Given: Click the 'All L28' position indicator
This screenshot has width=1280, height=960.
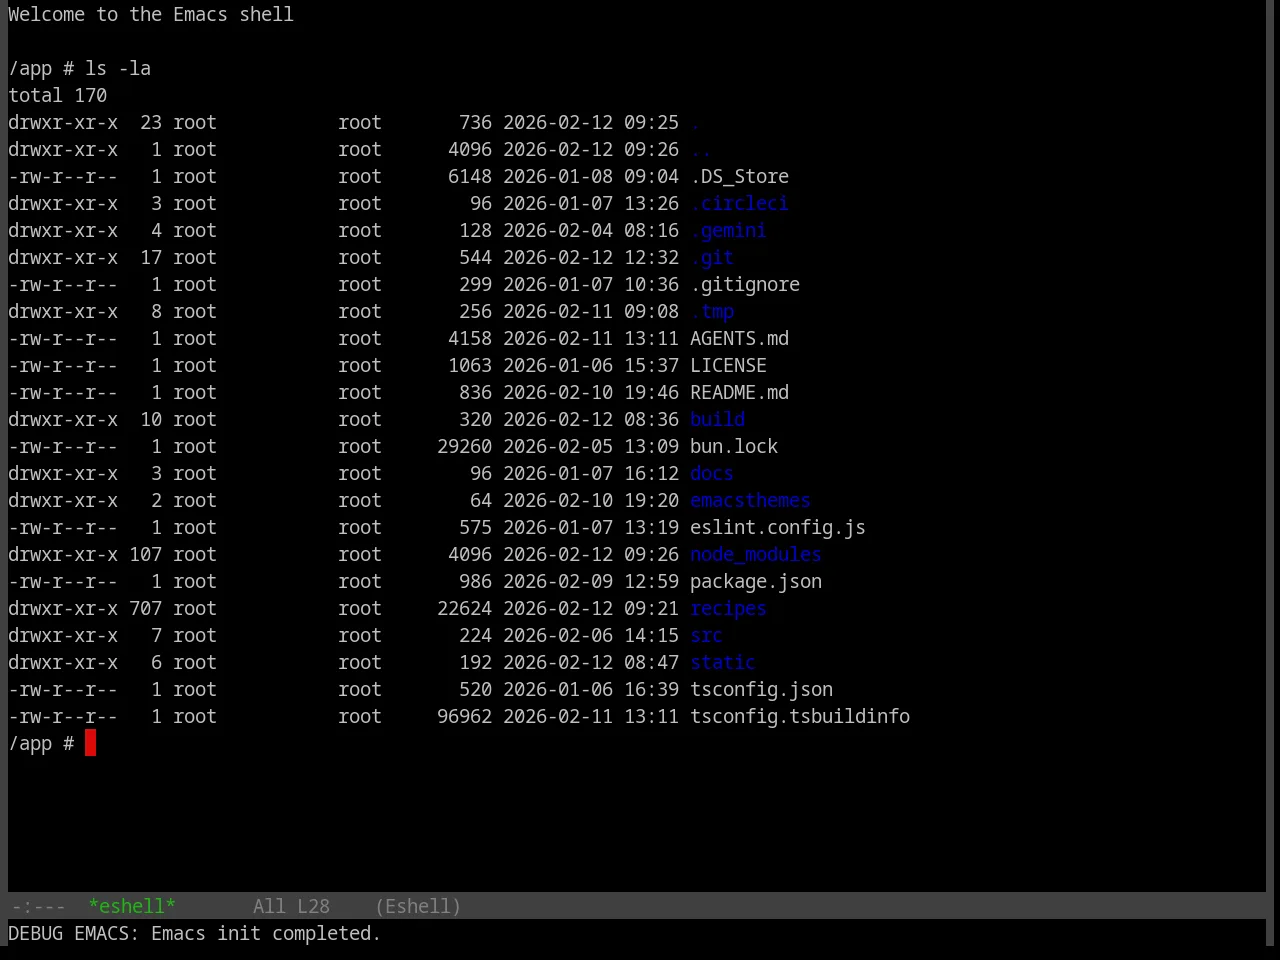Looking at the screenshot, I should coord(291,906).
